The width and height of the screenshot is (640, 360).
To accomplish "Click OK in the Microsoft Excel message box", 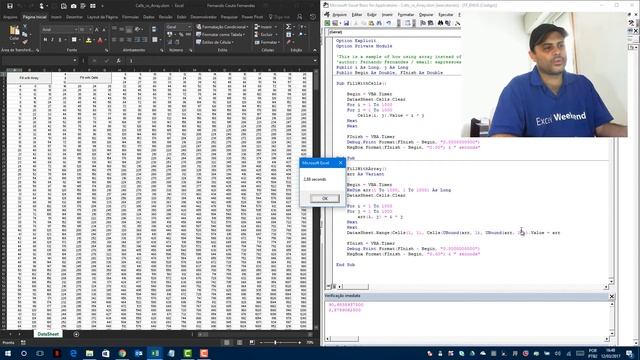I will point(324,198).
